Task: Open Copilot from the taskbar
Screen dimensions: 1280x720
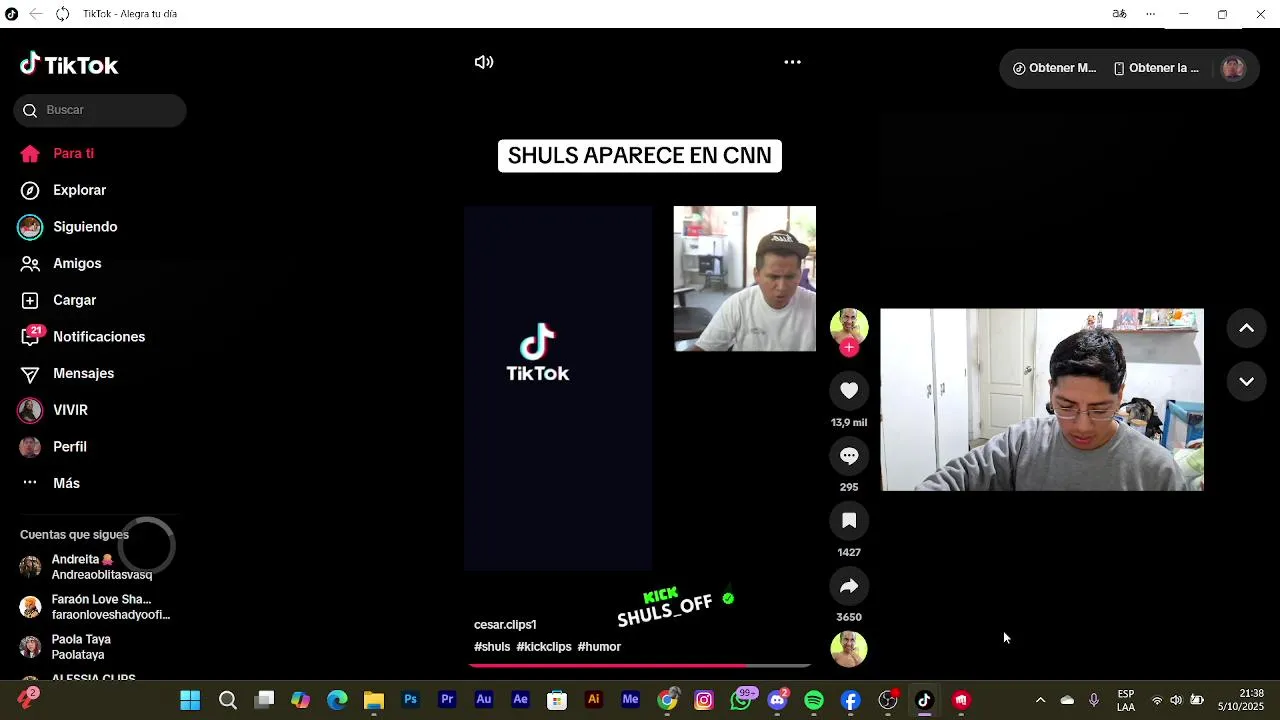Action: tap(301, 700)
